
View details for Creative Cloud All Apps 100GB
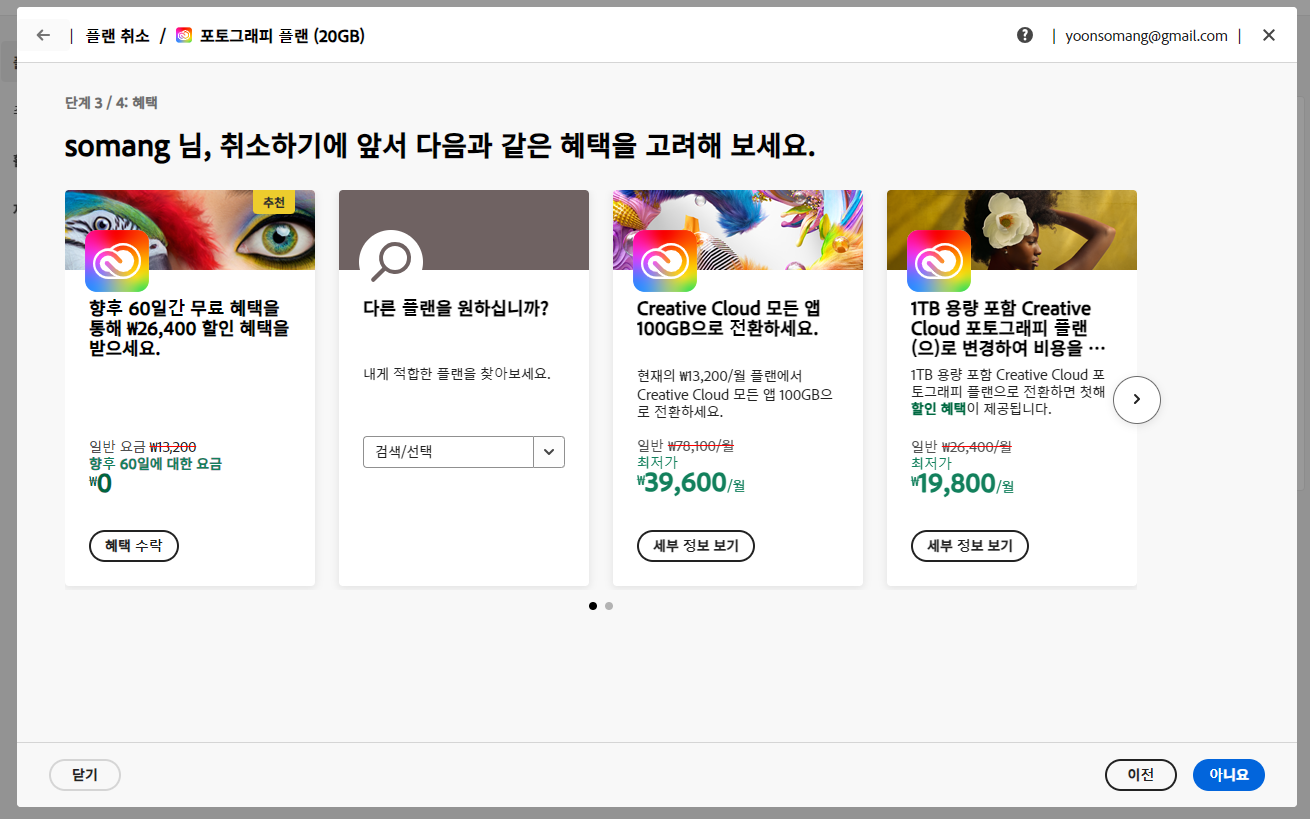[696, 546]
